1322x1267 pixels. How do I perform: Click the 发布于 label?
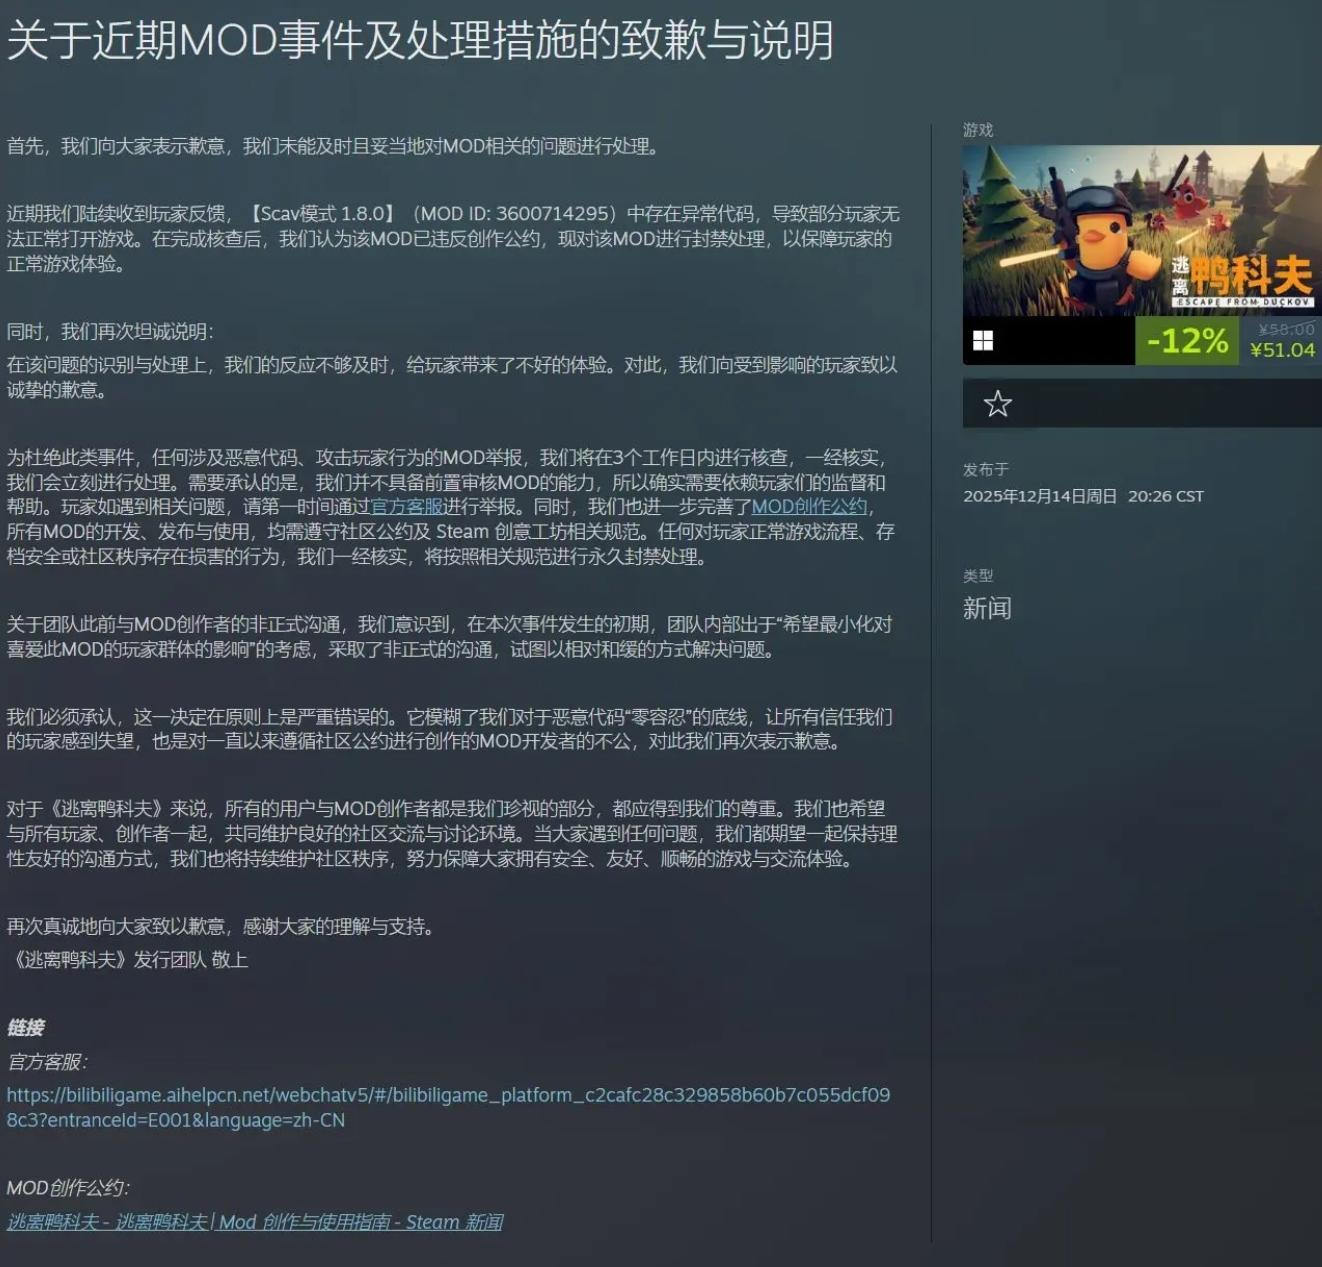pos(986,469)
